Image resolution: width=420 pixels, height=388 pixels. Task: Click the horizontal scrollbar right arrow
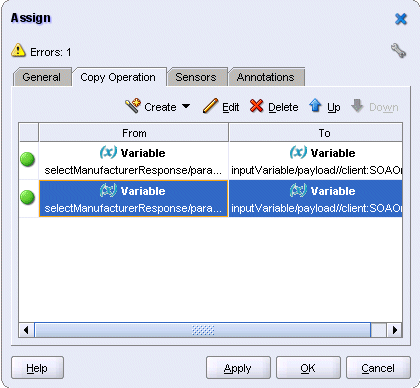395,330
